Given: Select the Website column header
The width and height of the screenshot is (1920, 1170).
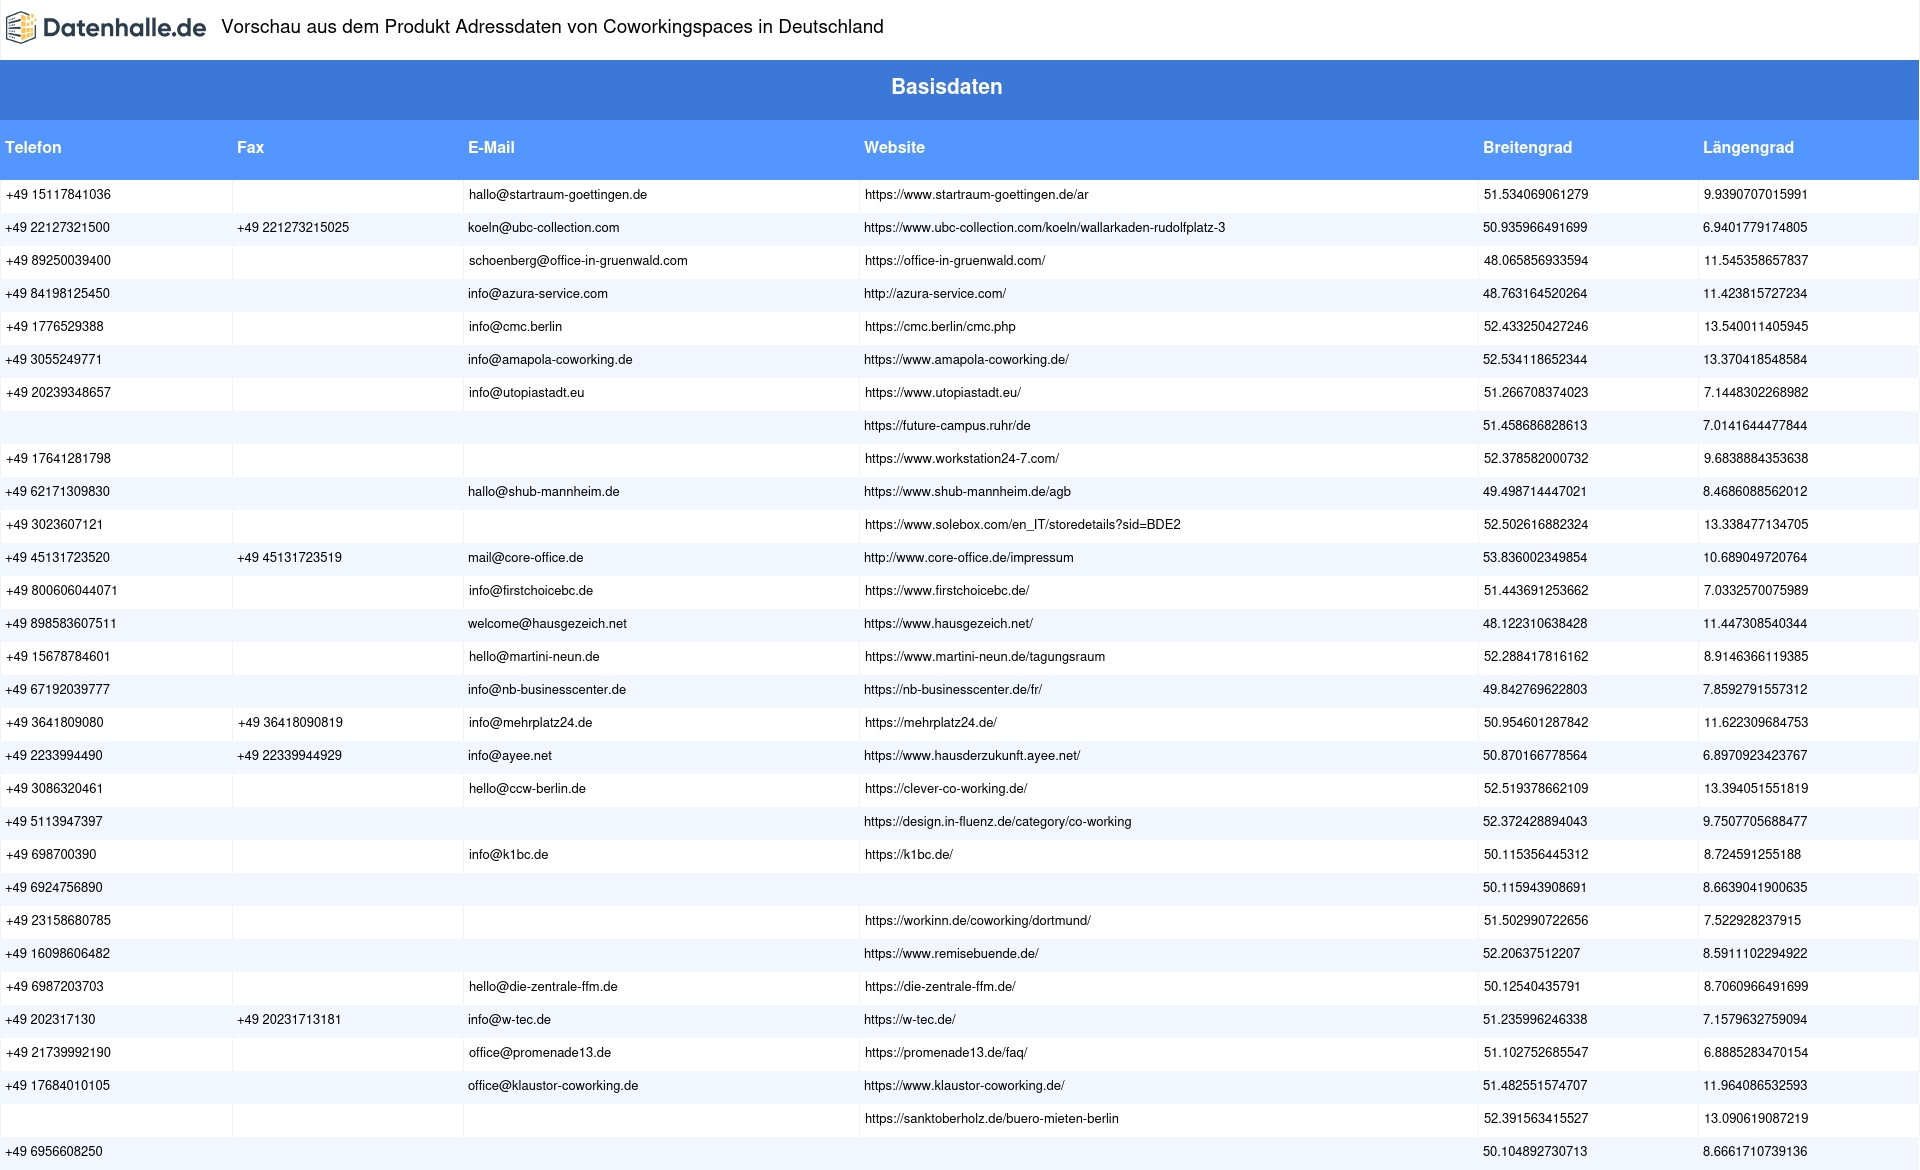Looking at the screenshot, I should [x=894, y=148].
